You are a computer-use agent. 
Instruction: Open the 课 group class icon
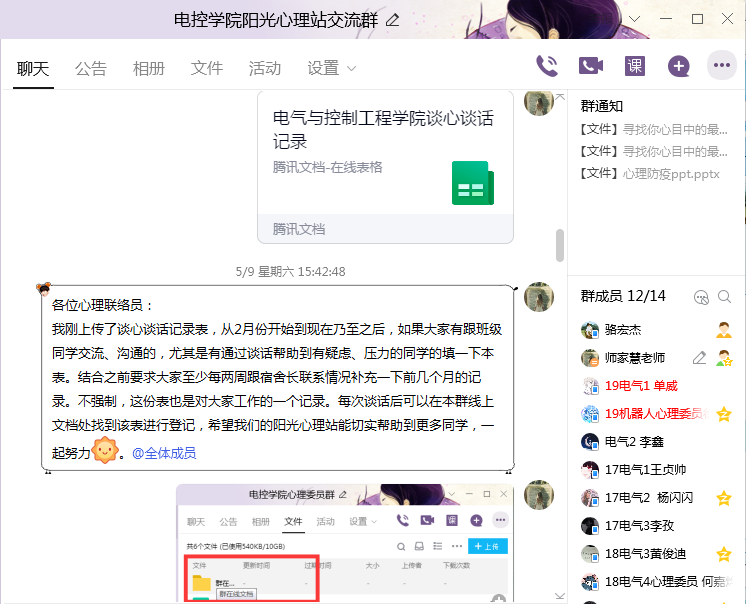click(635, 66)
